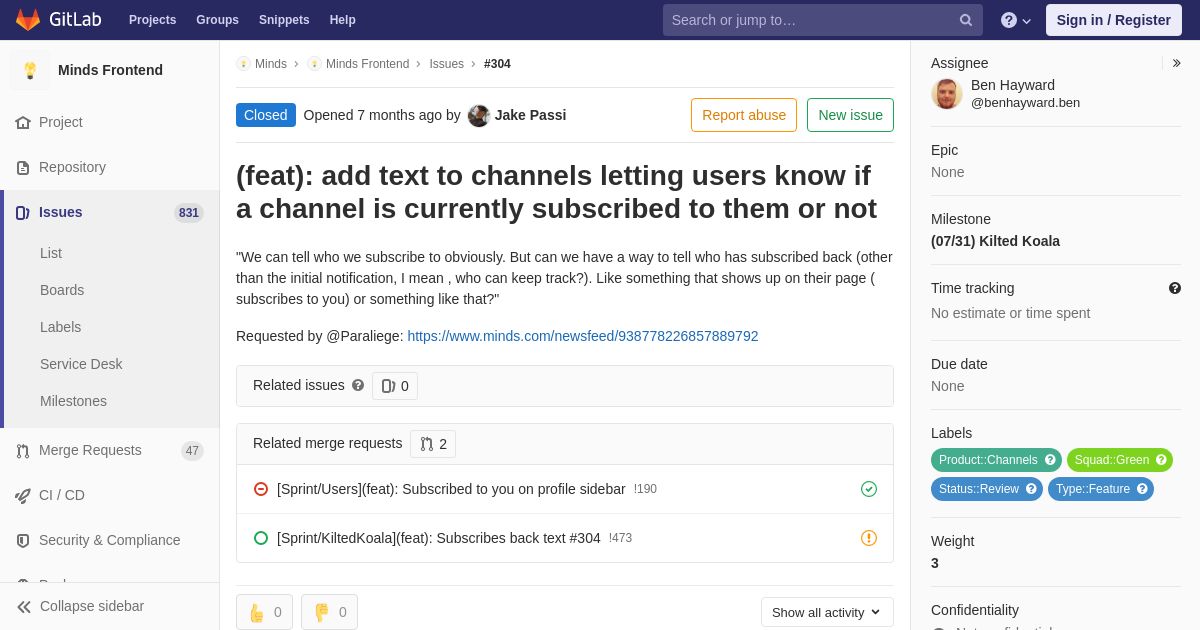Click the search magnifier icon
Screen dimensions: 1200x630
[966, 20]
